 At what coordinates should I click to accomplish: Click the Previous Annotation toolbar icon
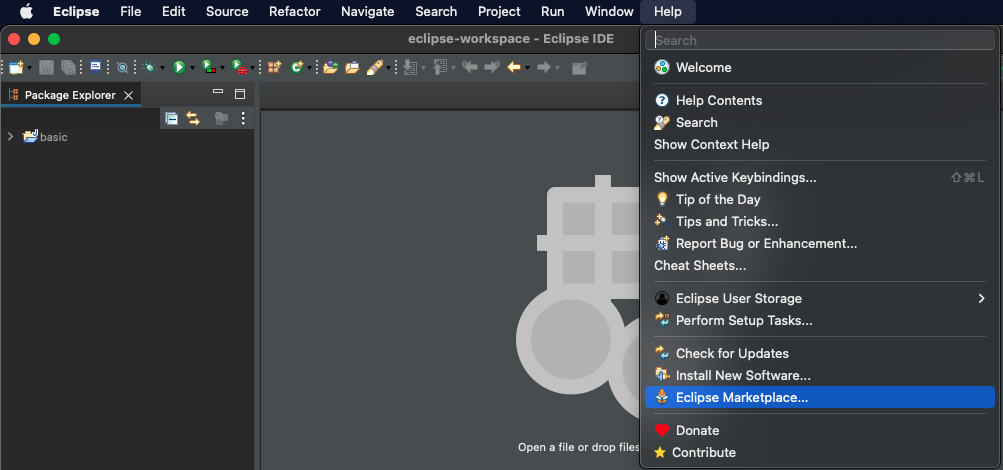tap(440, 67)
